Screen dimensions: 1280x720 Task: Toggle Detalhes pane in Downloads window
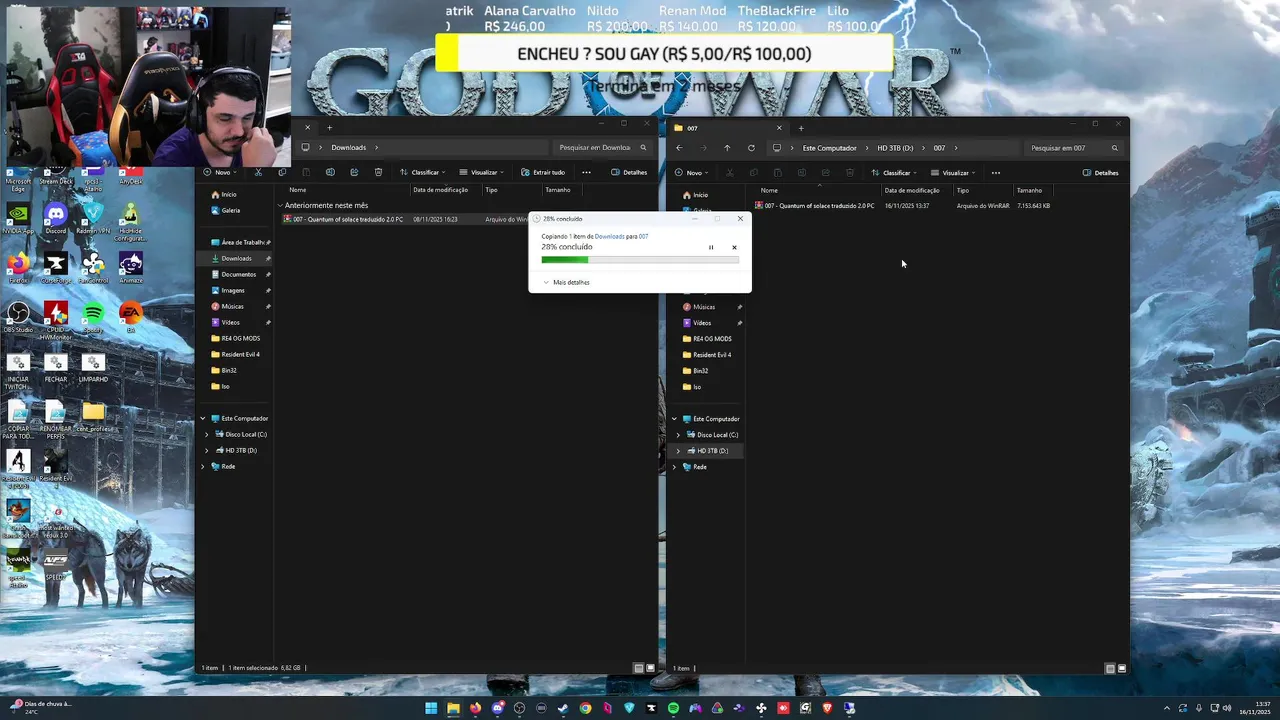point(629,172)
